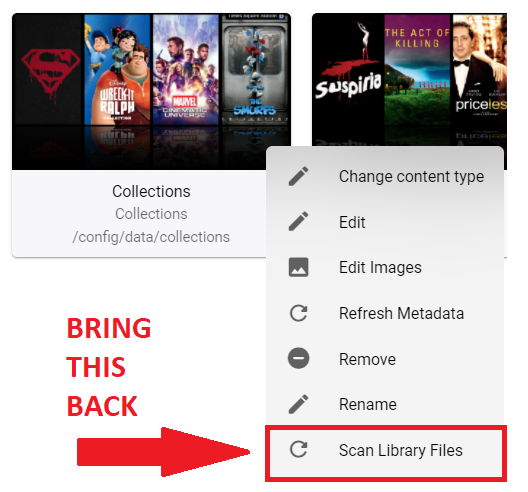Click the Marvel Cinematic Universe poster
This screenshot has height=492, width=528.
(x=186, y=69)
